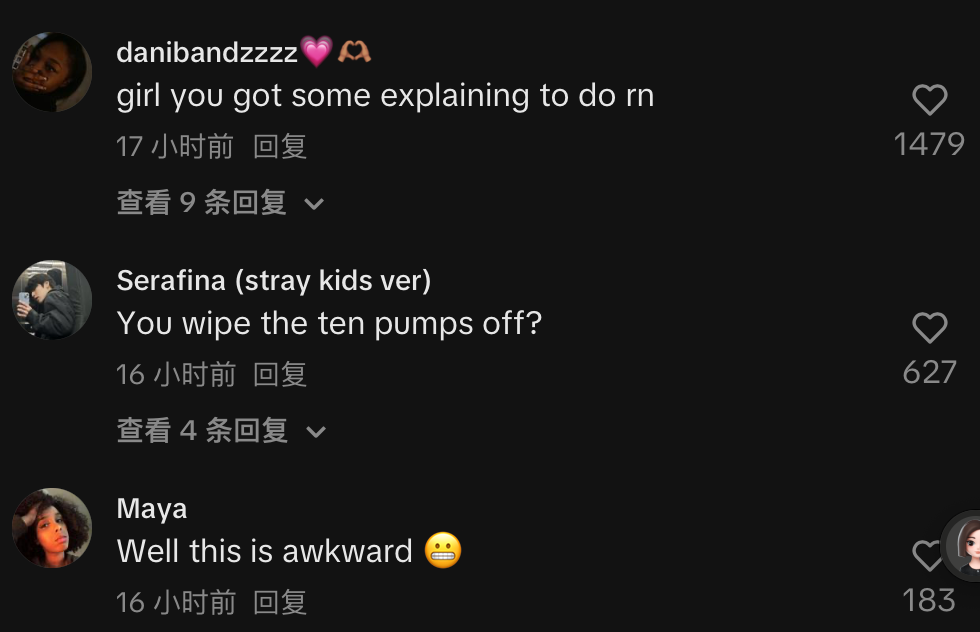Expand 查看 9 条回复 replies

pos(220,203)
